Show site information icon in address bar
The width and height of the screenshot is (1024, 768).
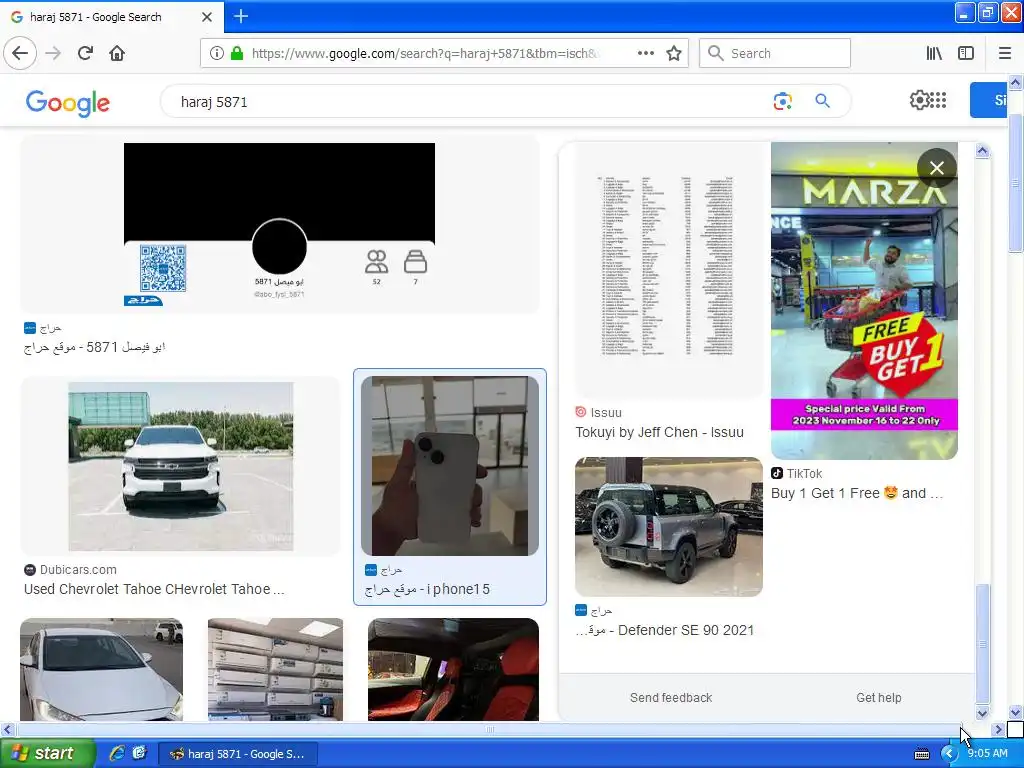point(217,53)
